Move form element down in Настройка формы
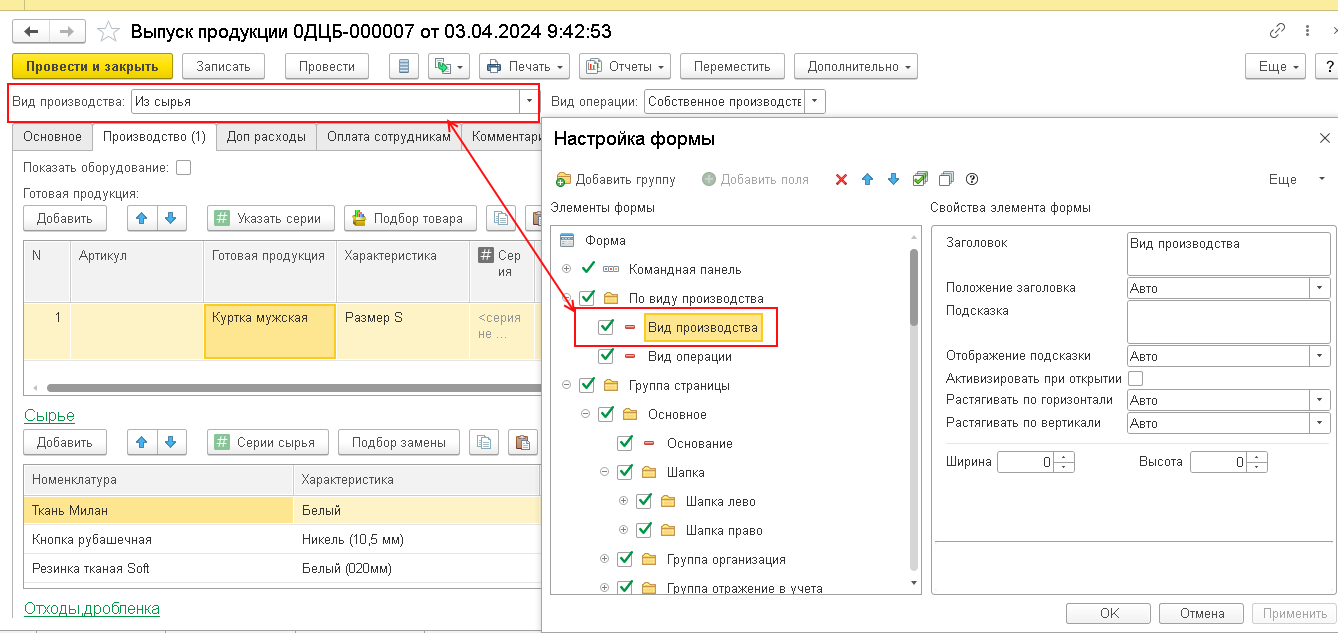This screenshot has width=1338, height=633. click(x=893, y=179)
